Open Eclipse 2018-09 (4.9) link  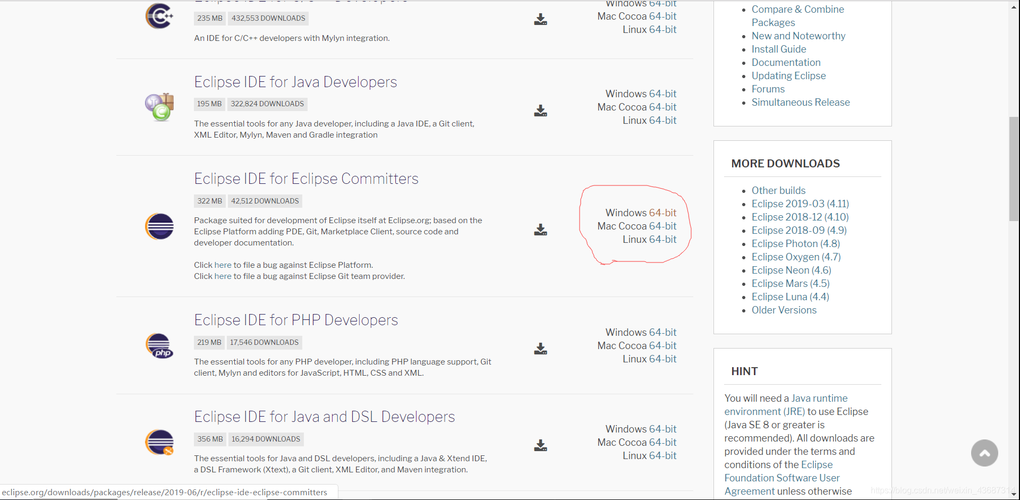tap(799, 230)
